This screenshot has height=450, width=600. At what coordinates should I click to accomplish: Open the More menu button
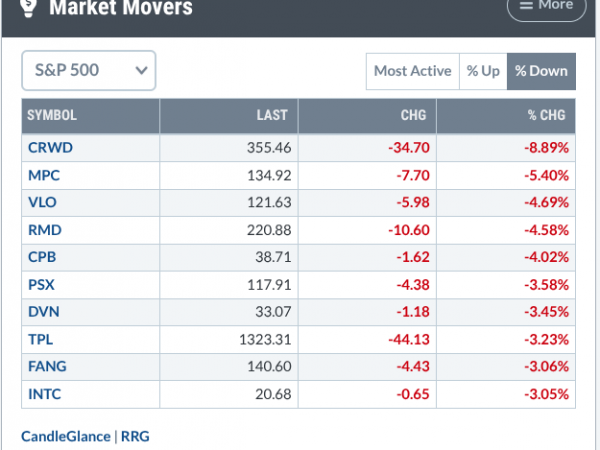546,8
